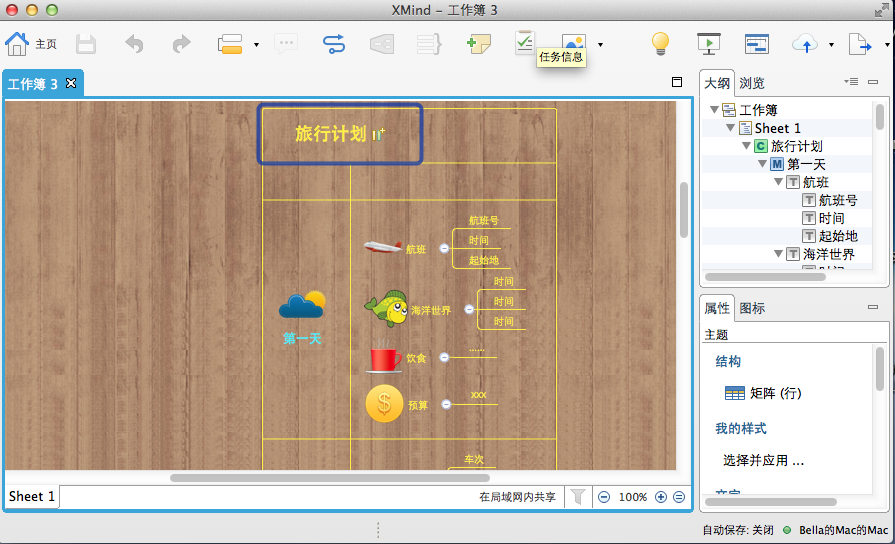
Task: Switch to the 大纲 outline tab
Action: pos(717,83)
